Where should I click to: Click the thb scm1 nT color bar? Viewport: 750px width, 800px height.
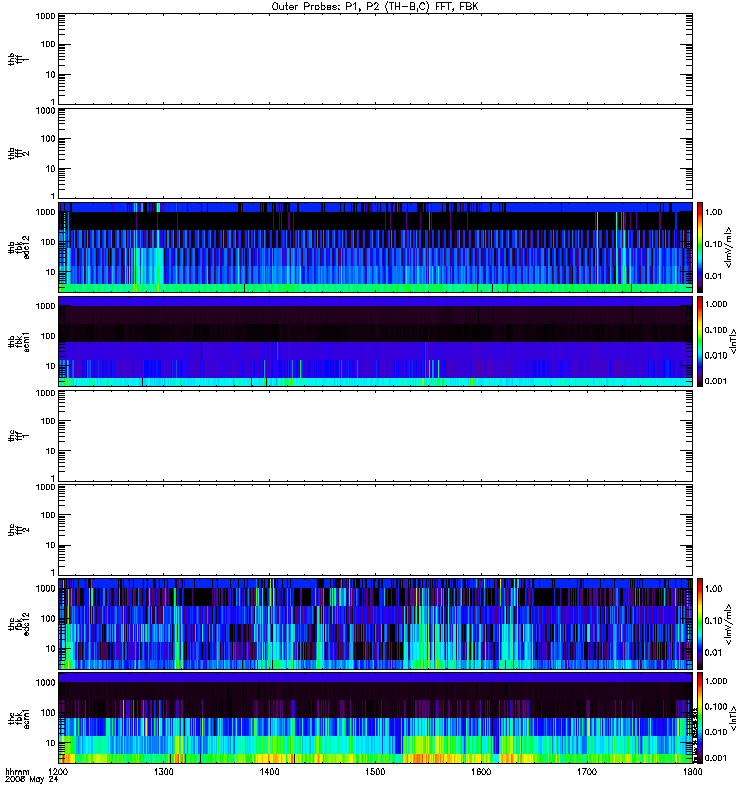[700, 341]
